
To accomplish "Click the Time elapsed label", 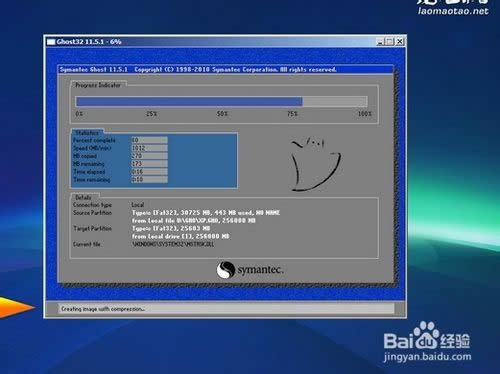I will [x=89, y=172].
